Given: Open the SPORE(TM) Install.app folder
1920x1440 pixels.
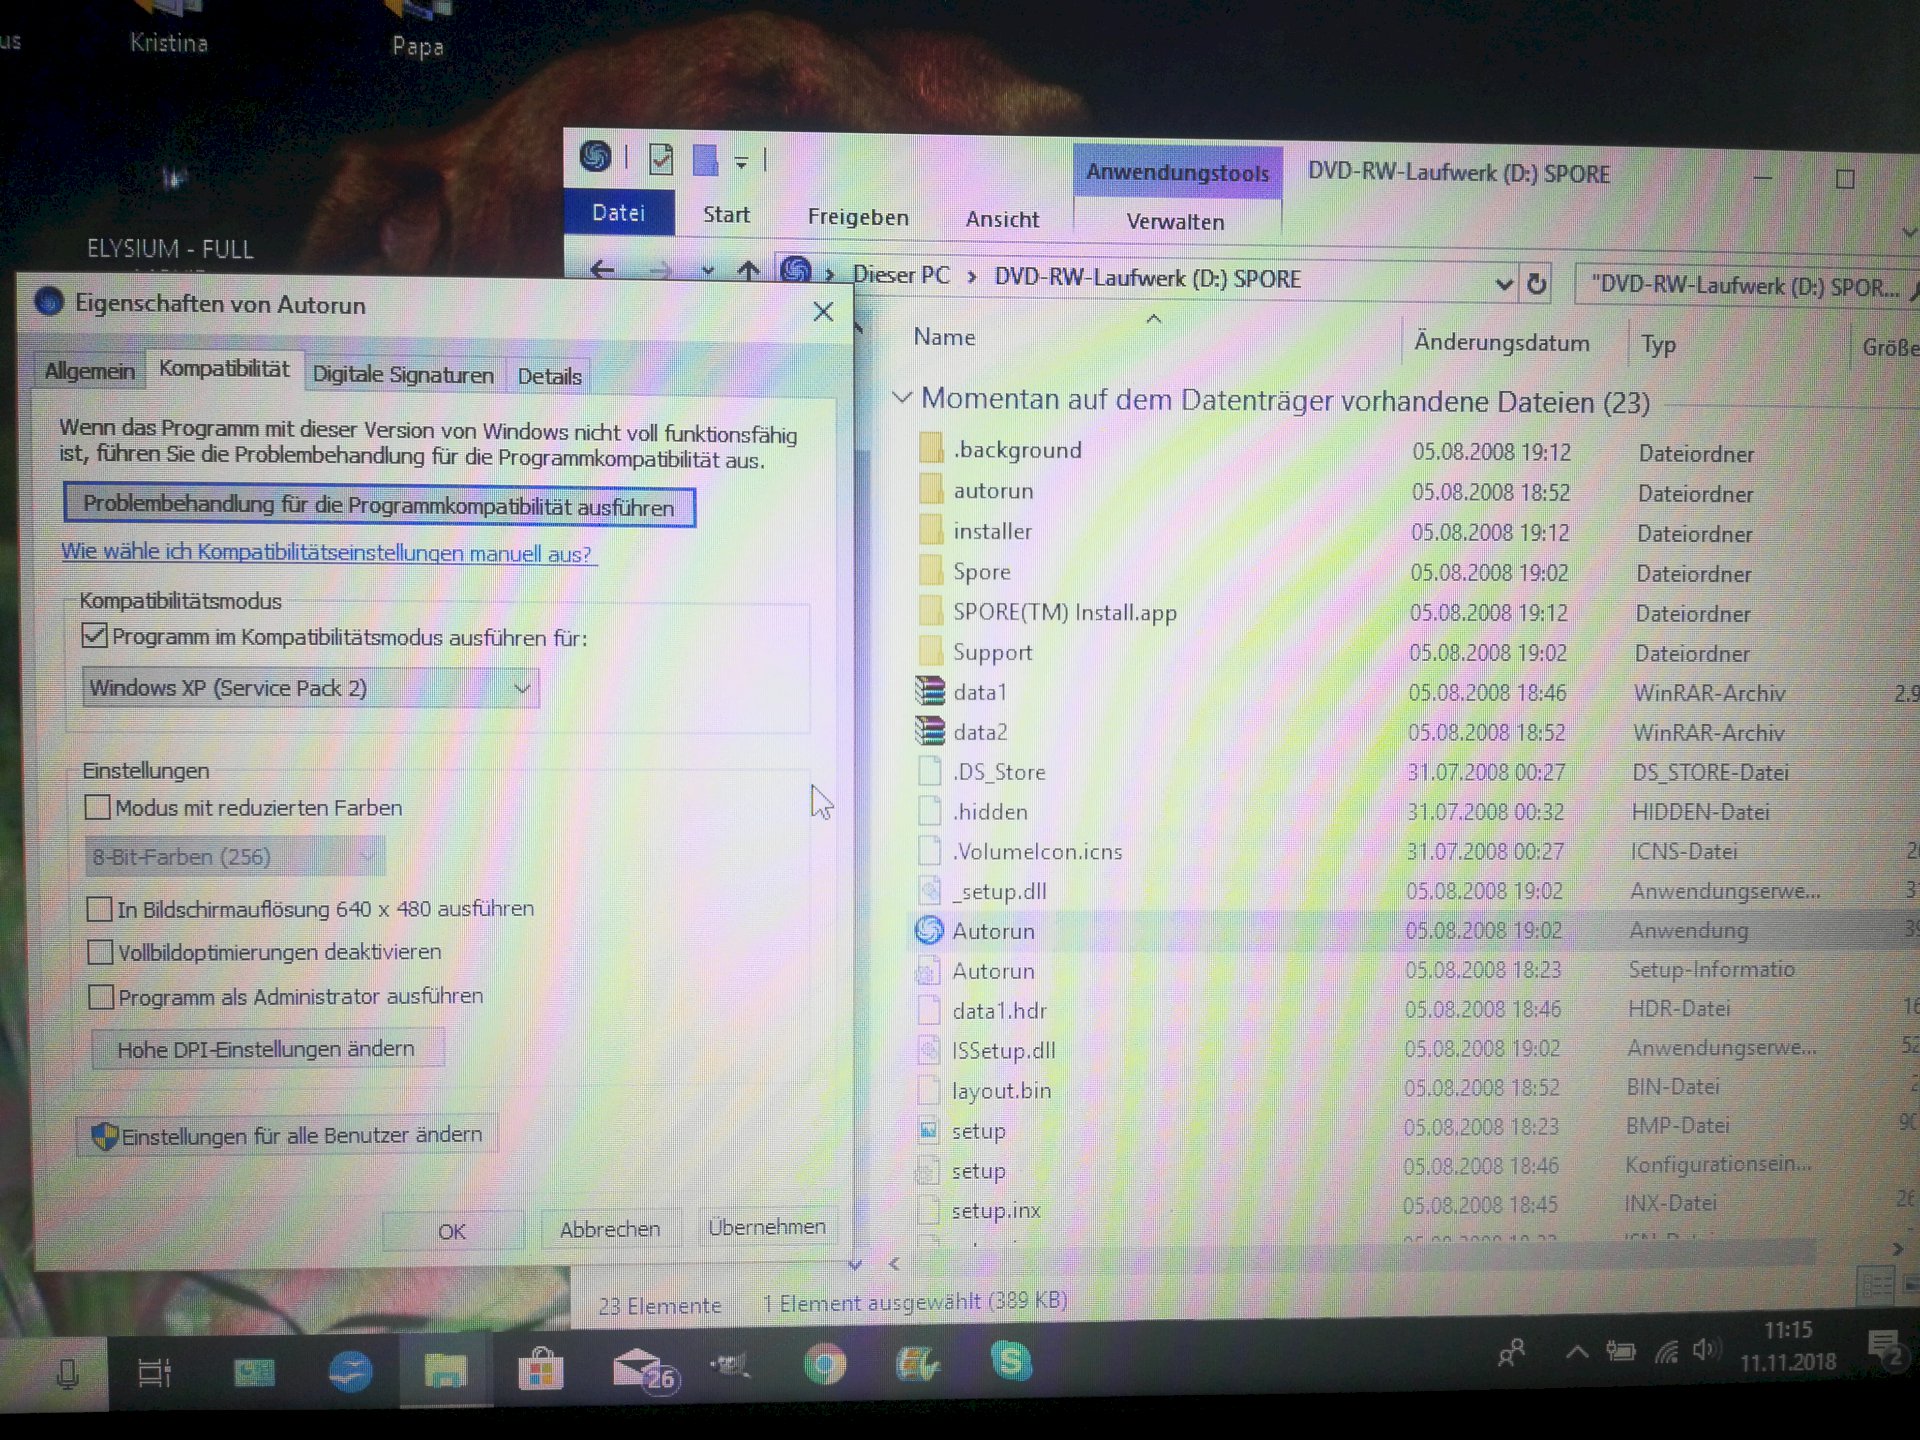Looking at the screenshot, I should pos(1065,612).
